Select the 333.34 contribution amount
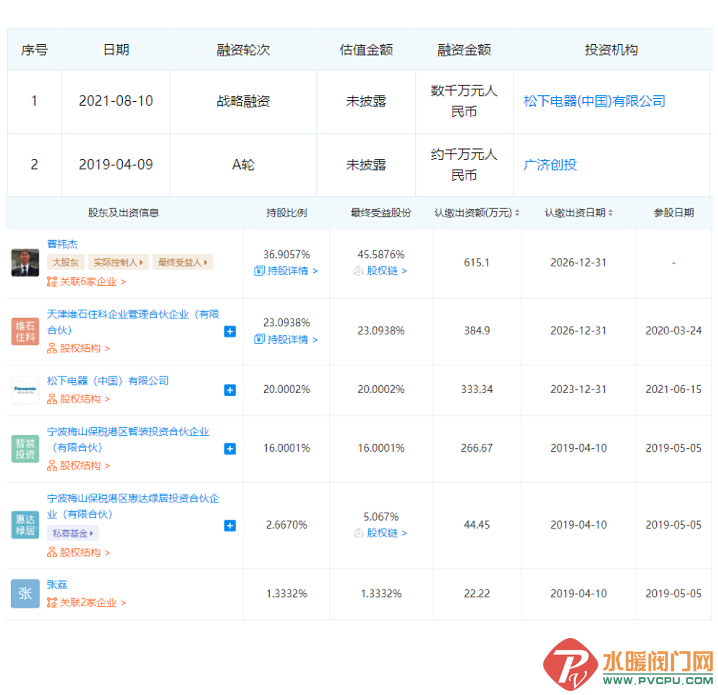Viewport: 718px width, 695px height. tap(477, 390)
